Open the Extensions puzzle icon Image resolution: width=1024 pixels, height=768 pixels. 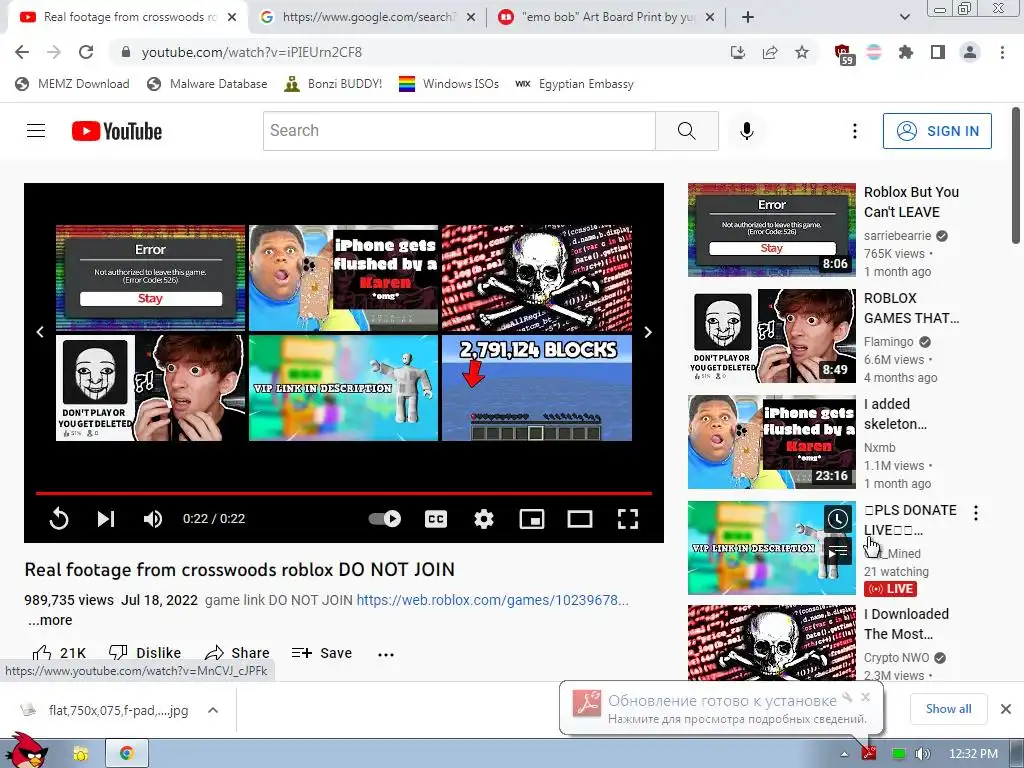click(x=906, y=52)
